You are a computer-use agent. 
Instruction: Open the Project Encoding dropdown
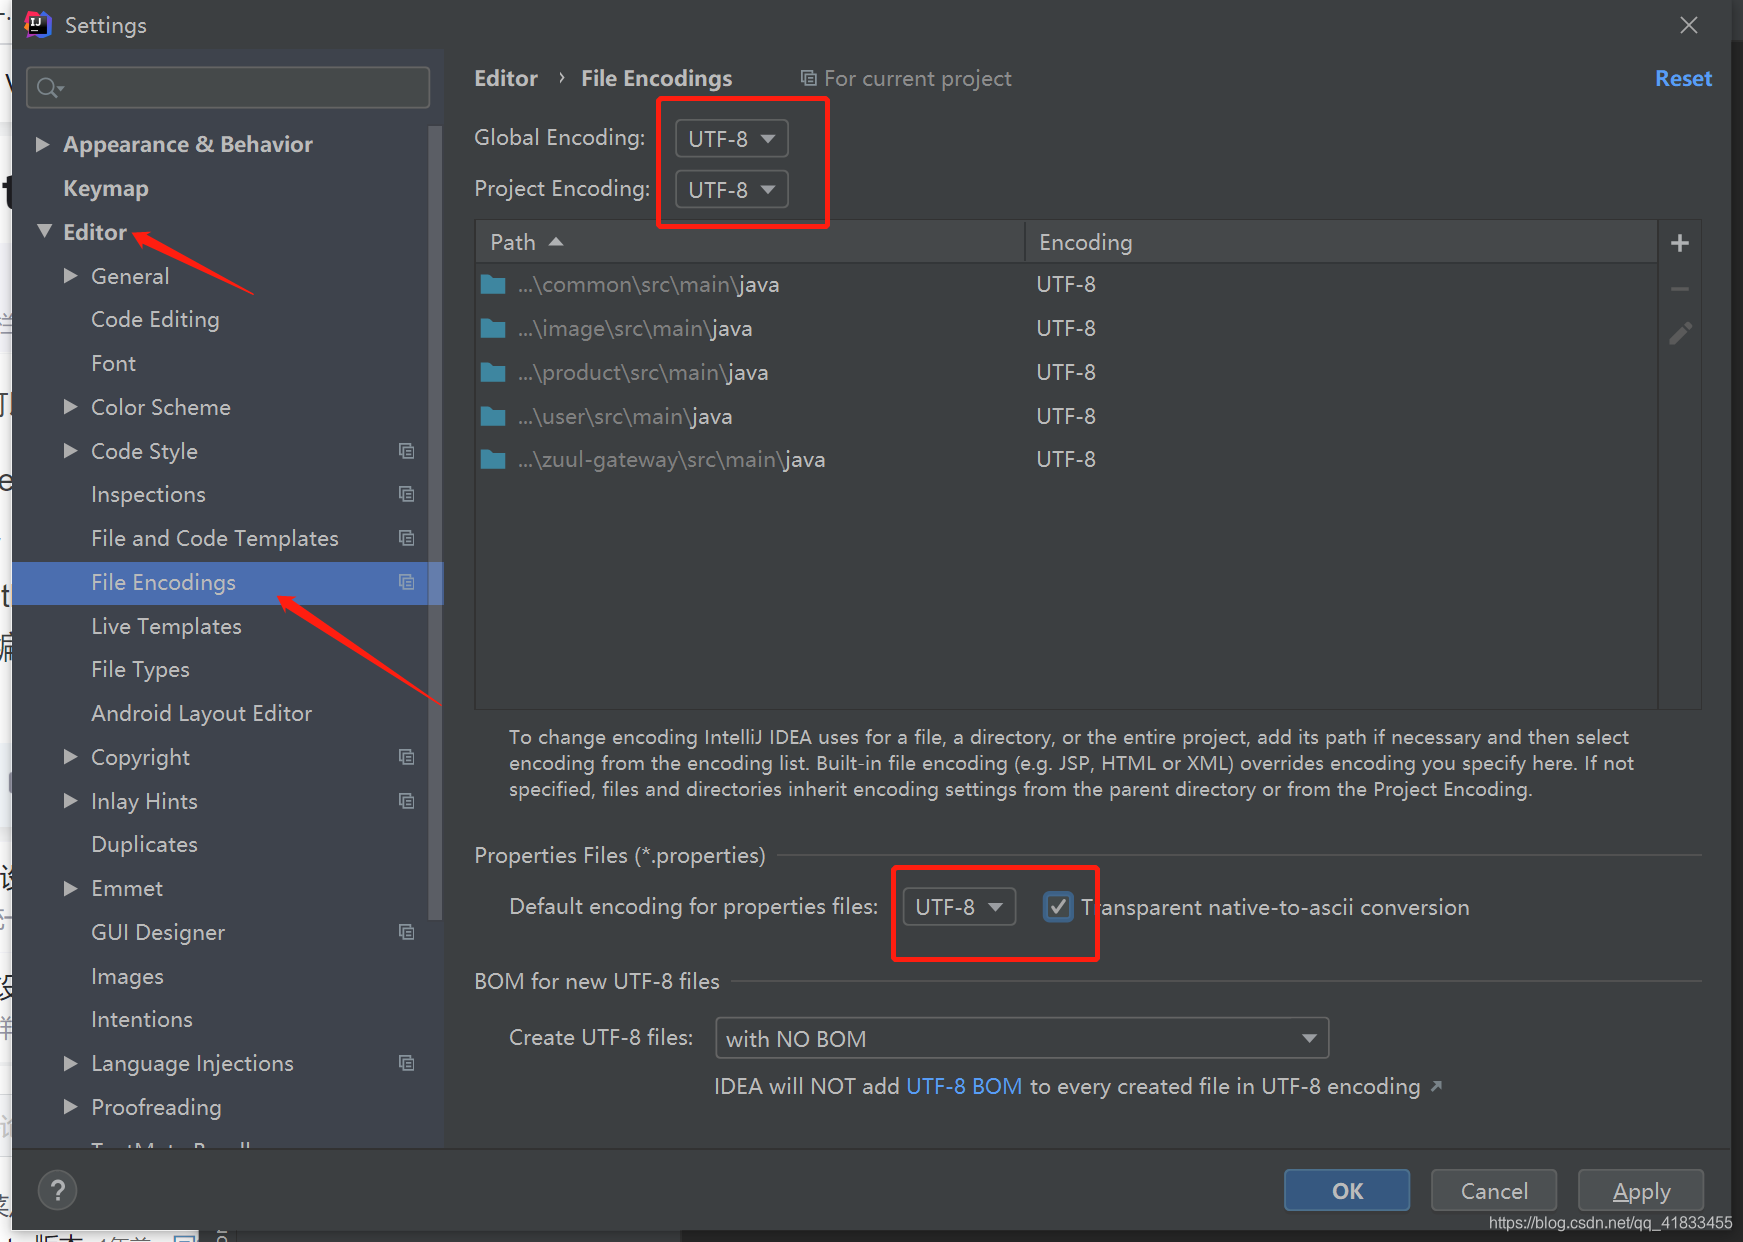pyautogui.click(x=732, y=189)
